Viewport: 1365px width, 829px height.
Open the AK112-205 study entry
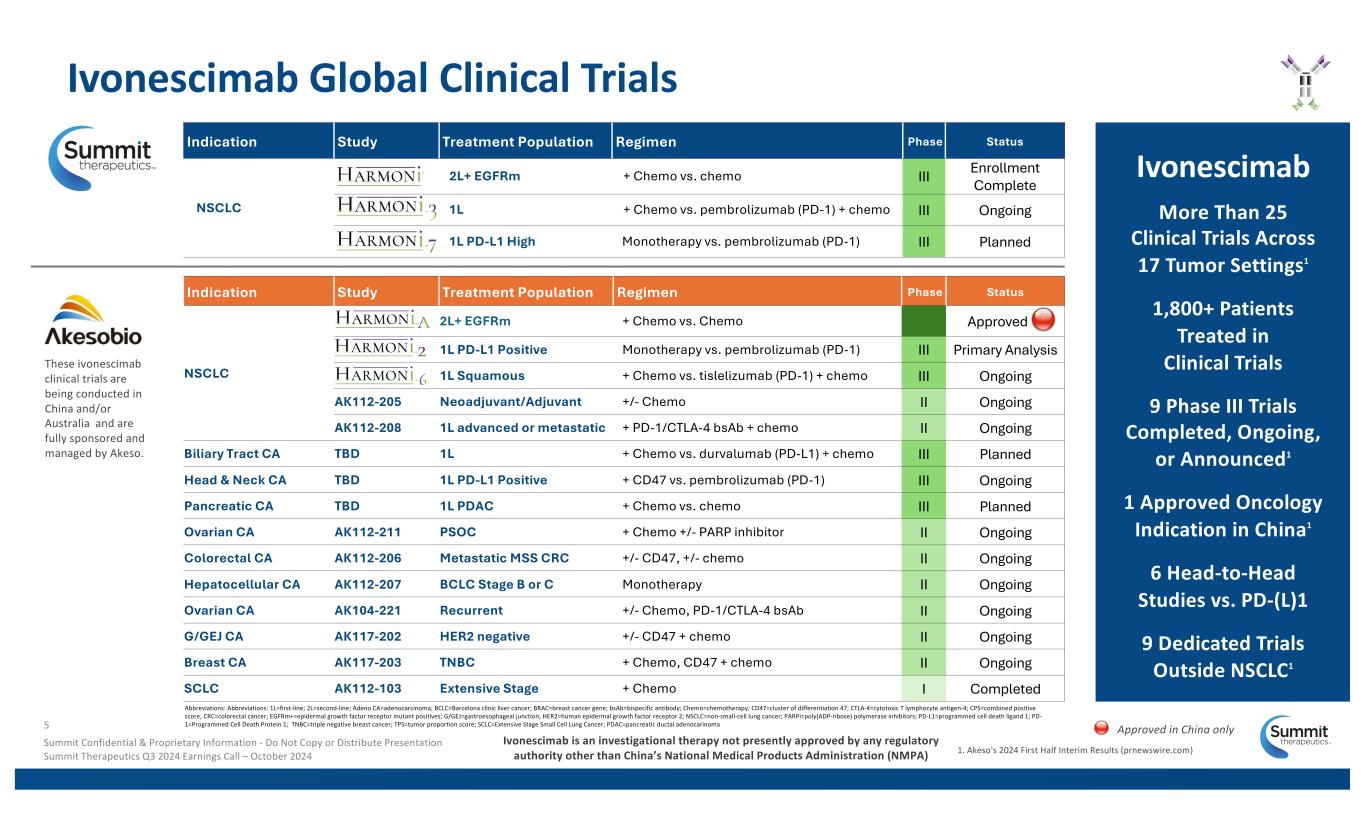(x=367, y=402)
